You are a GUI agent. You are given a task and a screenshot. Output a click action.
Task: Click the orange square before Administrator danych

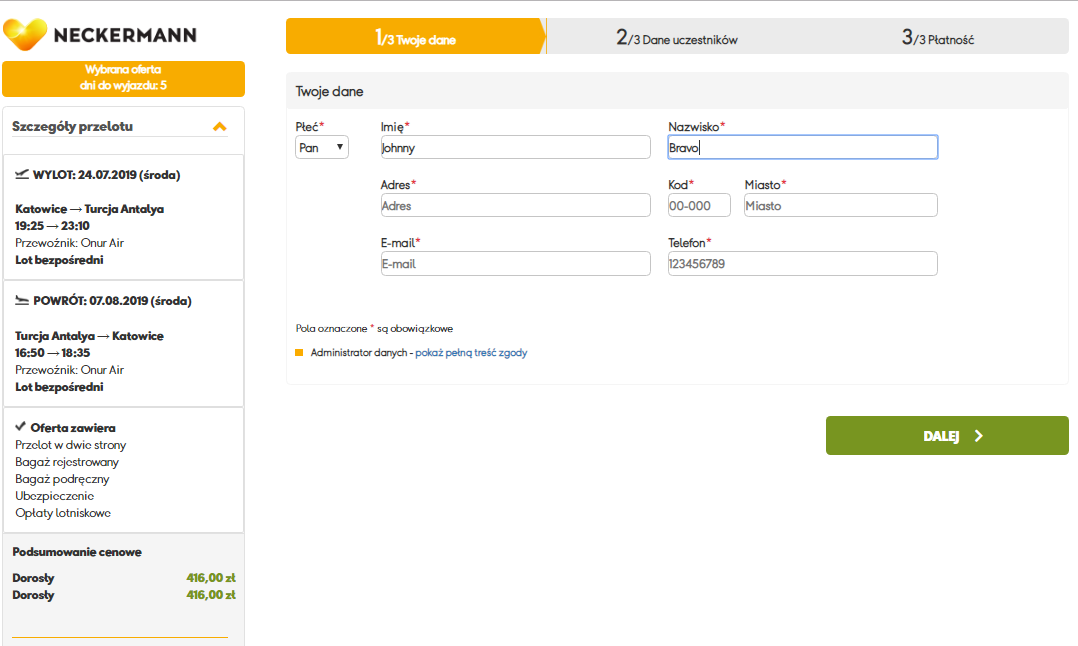299,353
